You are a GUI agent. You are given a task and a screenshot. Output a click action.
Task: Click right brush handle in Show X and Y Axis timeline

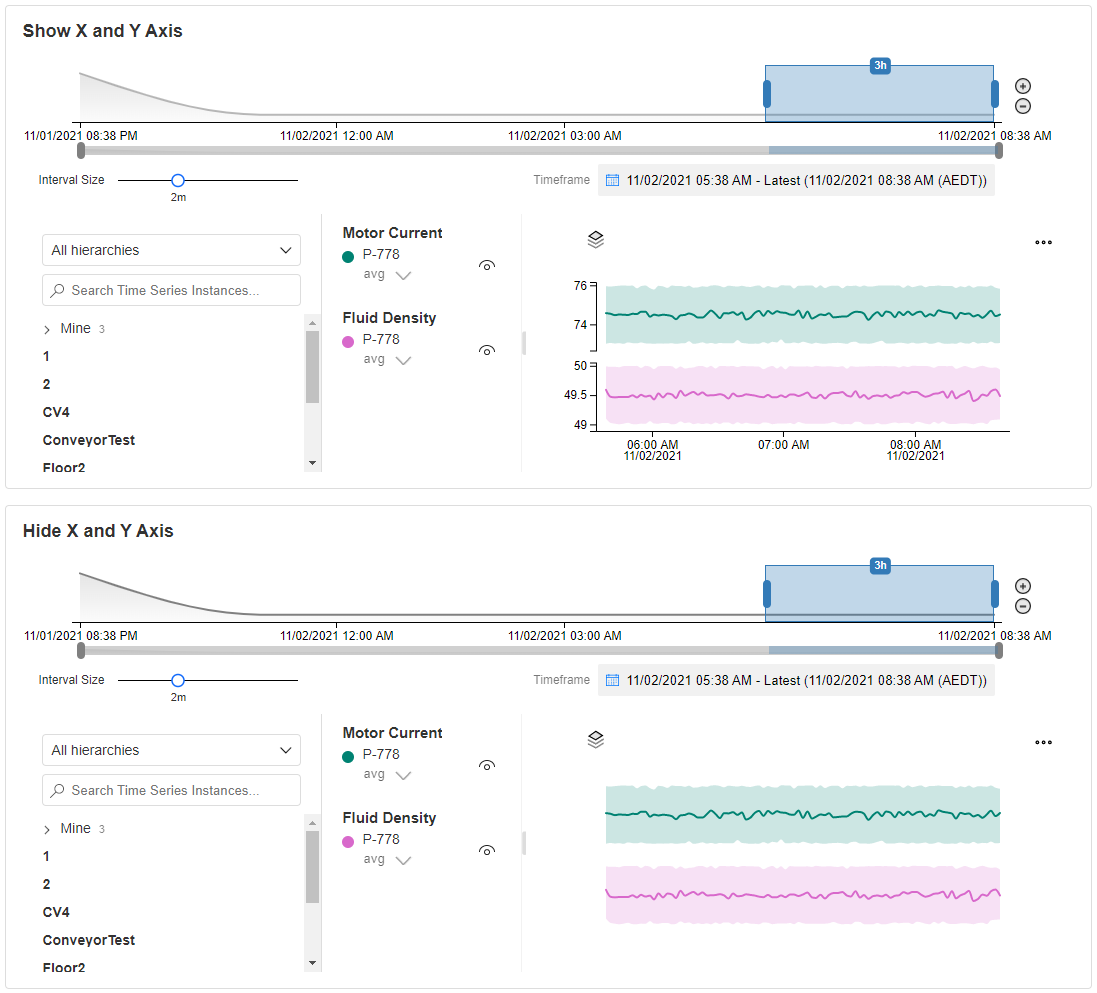point(995,94)
